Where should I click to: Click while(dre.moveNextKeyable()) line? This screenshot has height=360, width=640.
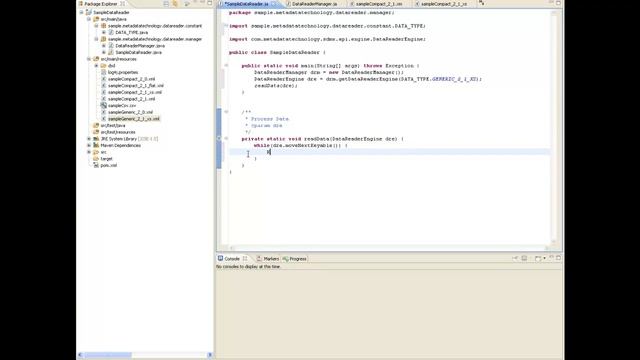pyautogui.click(x=301, y=145)
